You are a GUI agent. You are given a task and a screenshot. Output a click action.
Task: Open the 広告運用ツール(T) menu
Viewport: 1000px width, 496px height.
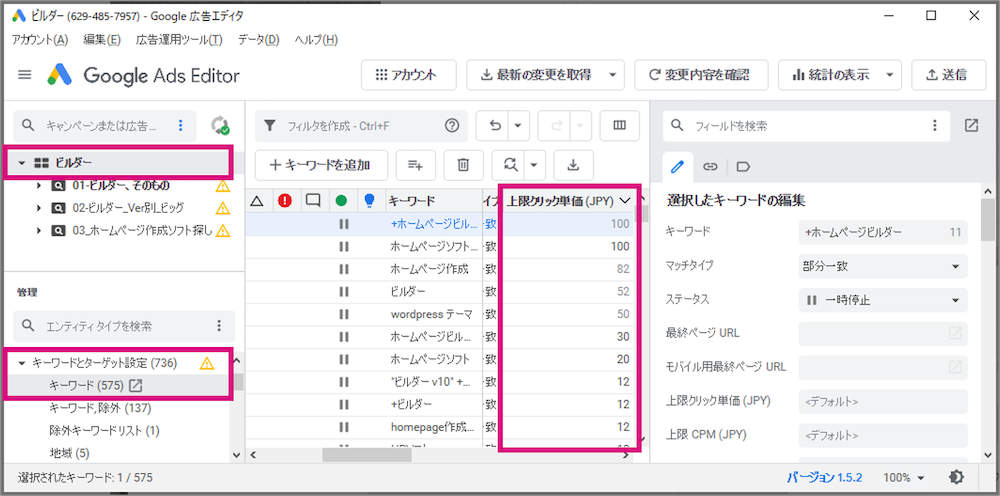[x=179, y=40]
